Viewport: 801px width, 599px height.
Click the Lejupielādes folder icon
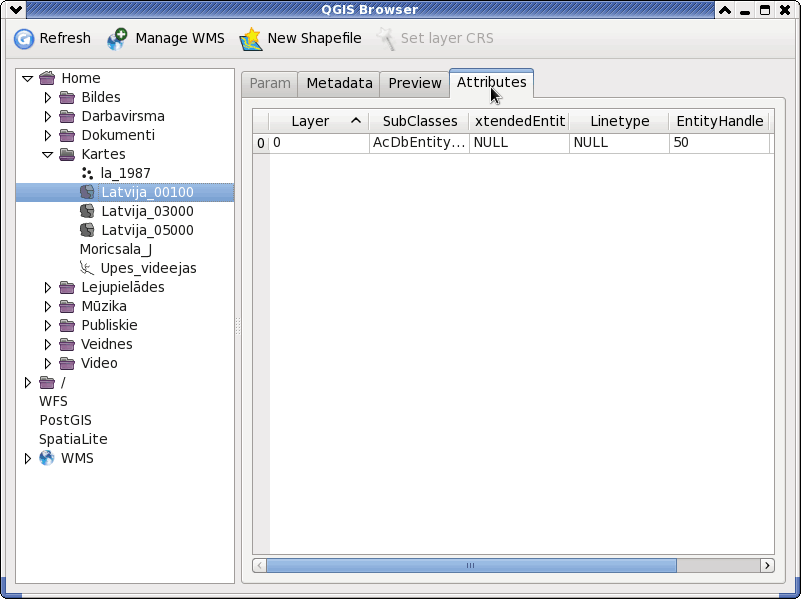pyautogui.click(x=67, y=287)
